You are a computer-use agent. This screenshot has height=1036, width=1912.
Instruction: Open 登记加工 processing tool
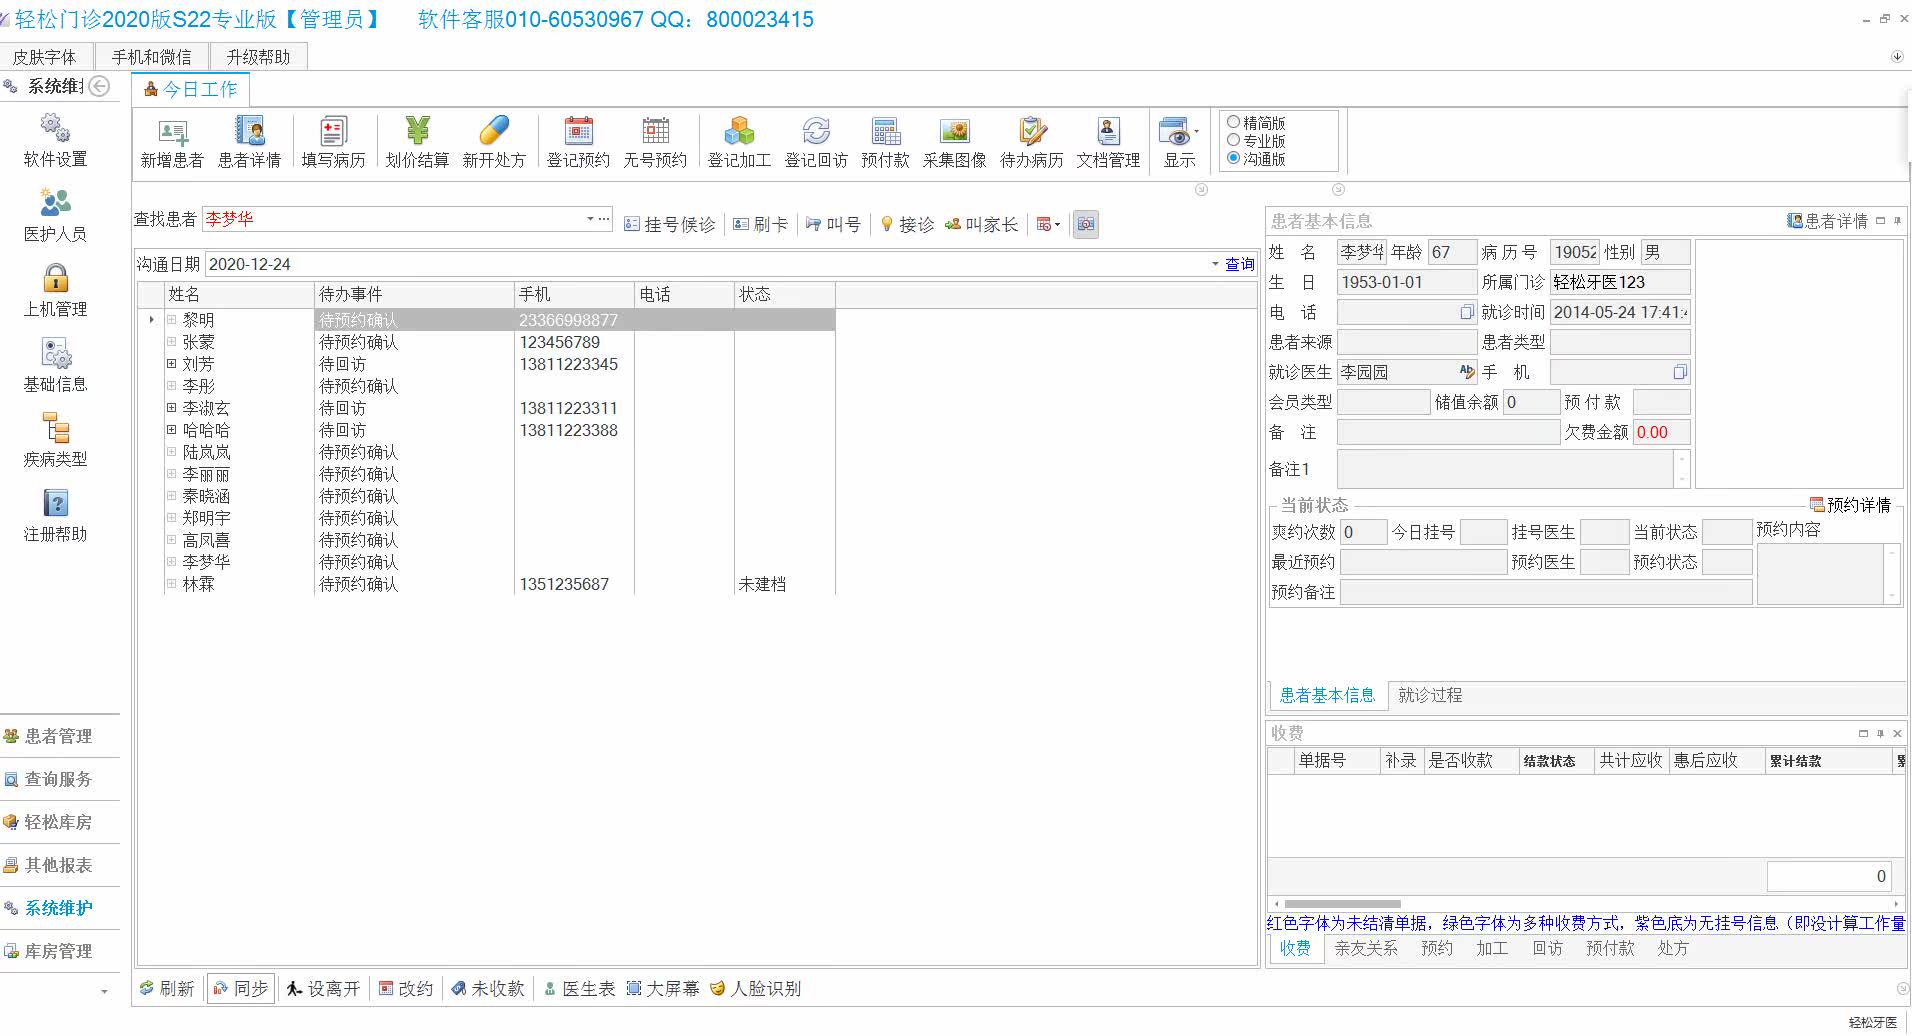coord(739,142)
